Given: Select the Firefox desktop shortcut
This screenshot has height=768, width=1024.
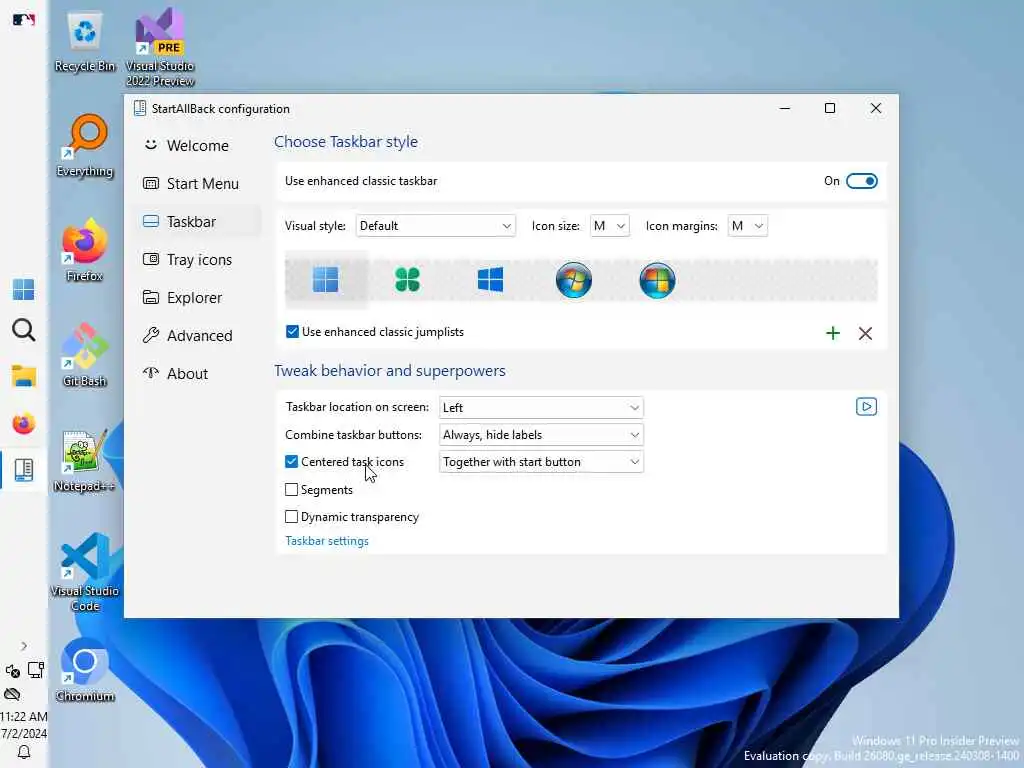Looking at the screenshot, I should coord(85,251).
